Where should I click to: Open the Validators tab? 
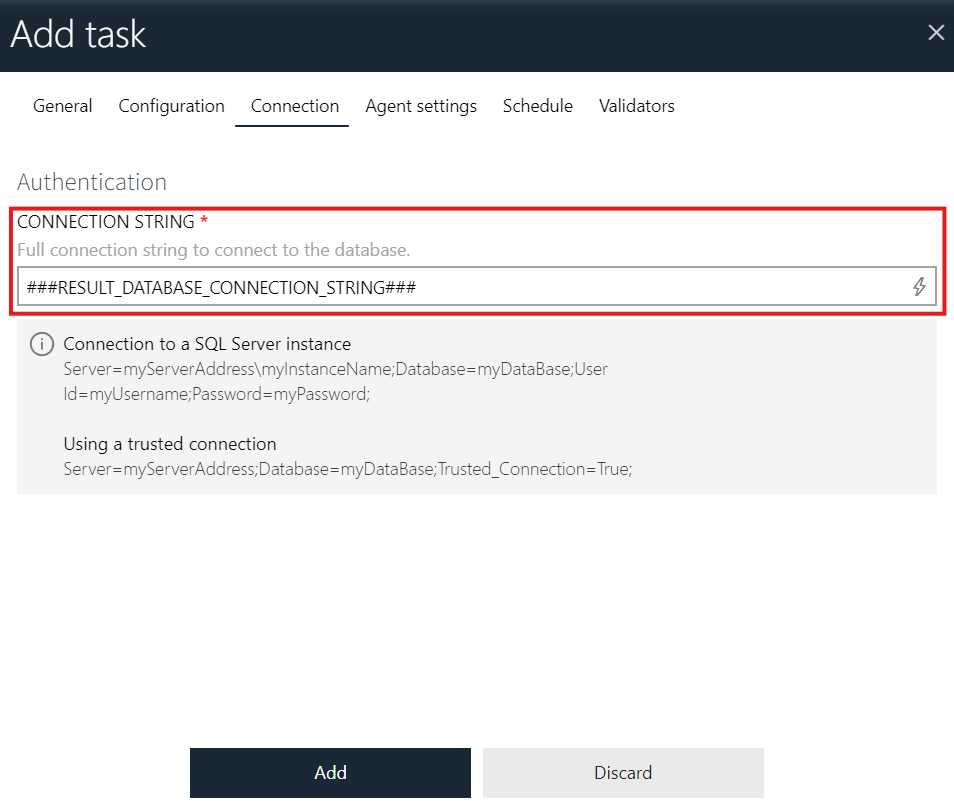(x=636, y=106)
